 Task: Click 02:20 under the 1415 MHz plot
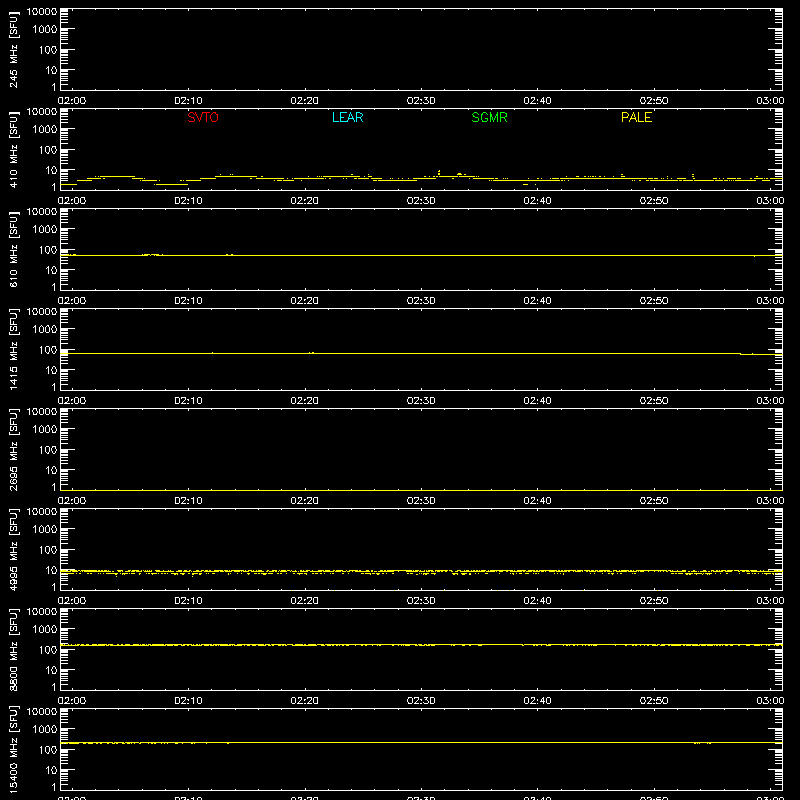pos(305,401)
